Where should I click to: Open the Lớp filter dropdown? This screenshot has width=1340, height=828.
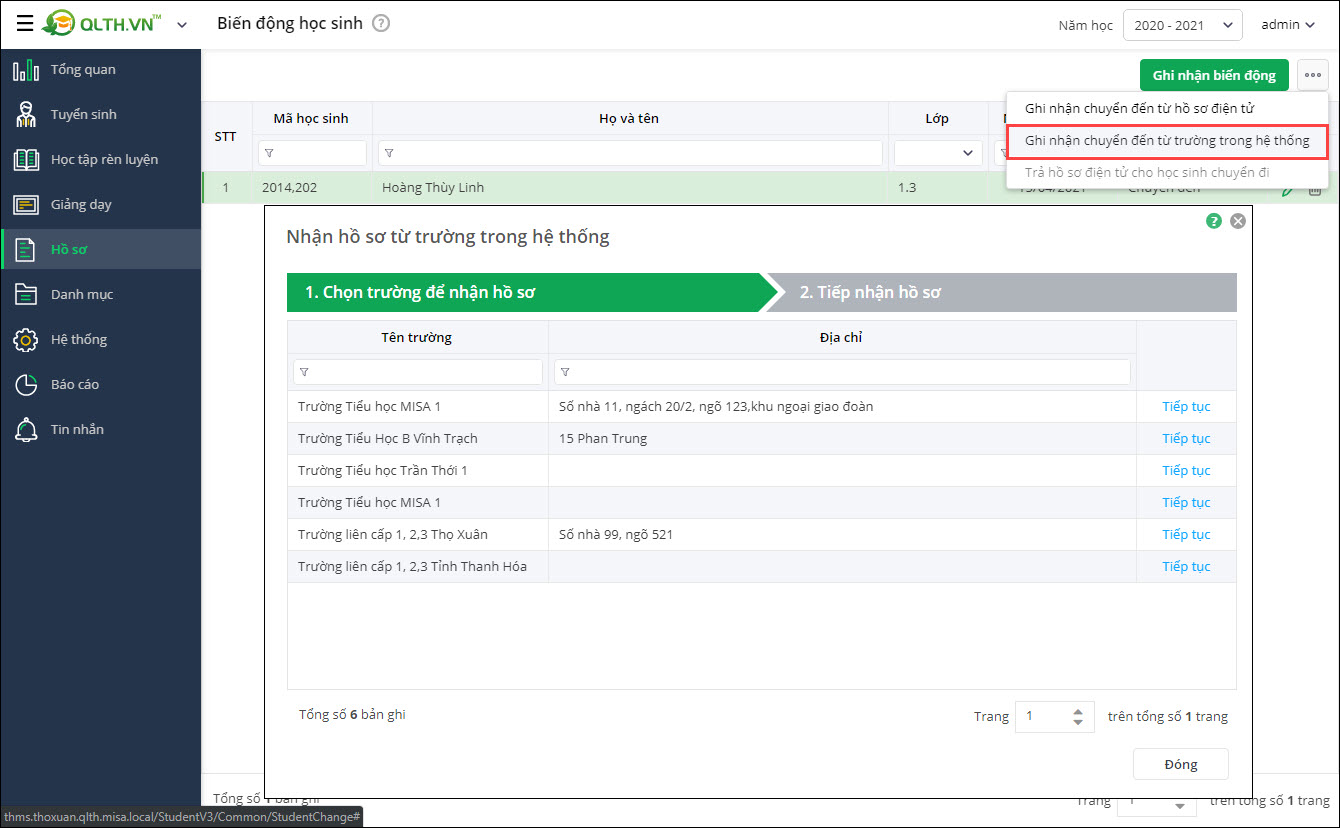pos(937,153)
